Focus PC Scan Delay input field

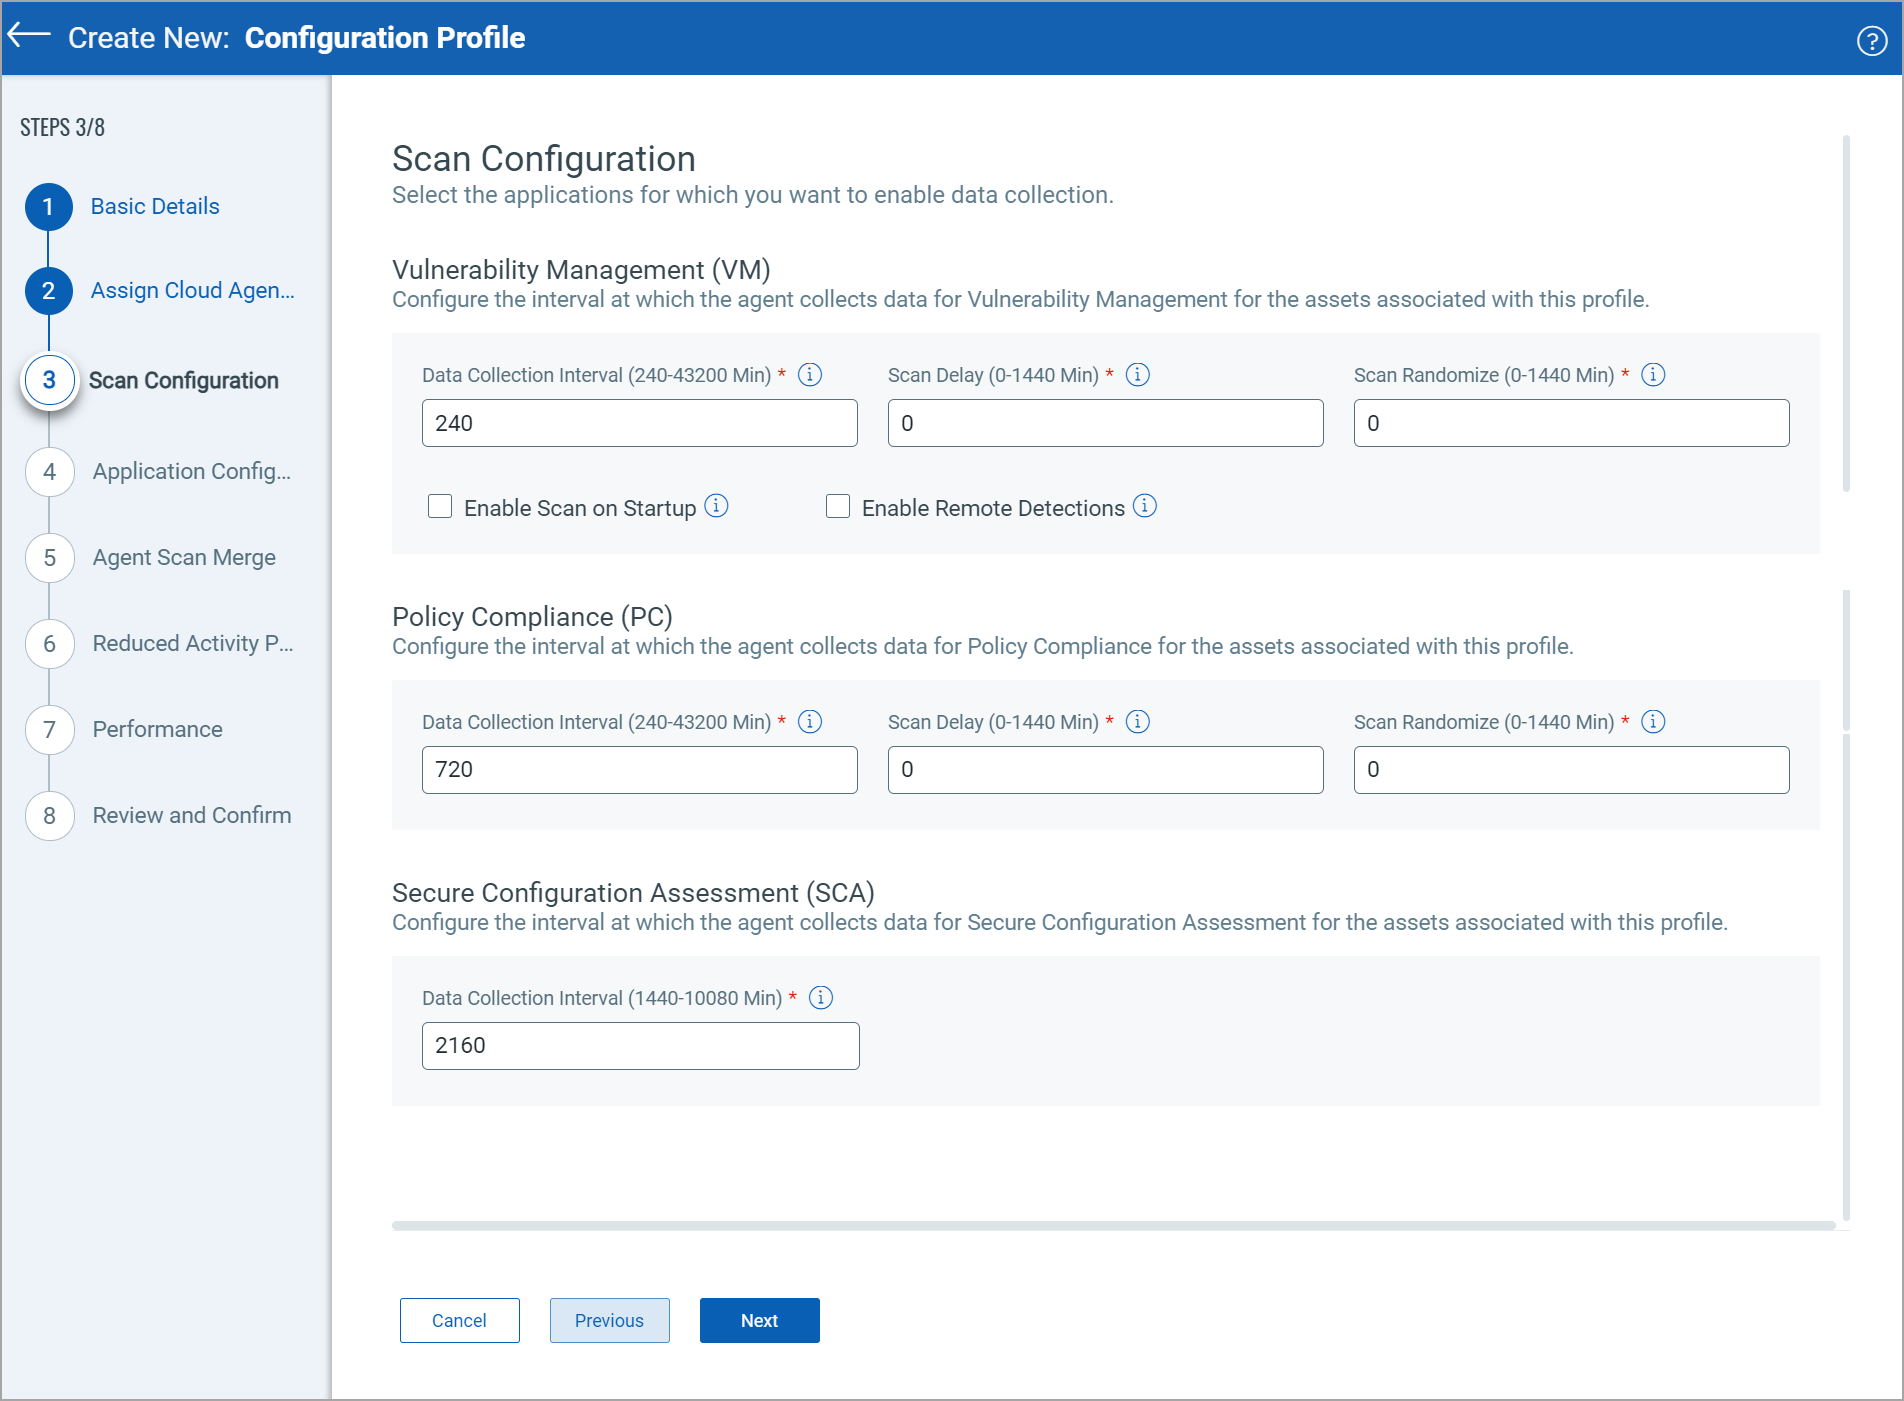[x=1106, y=770]
